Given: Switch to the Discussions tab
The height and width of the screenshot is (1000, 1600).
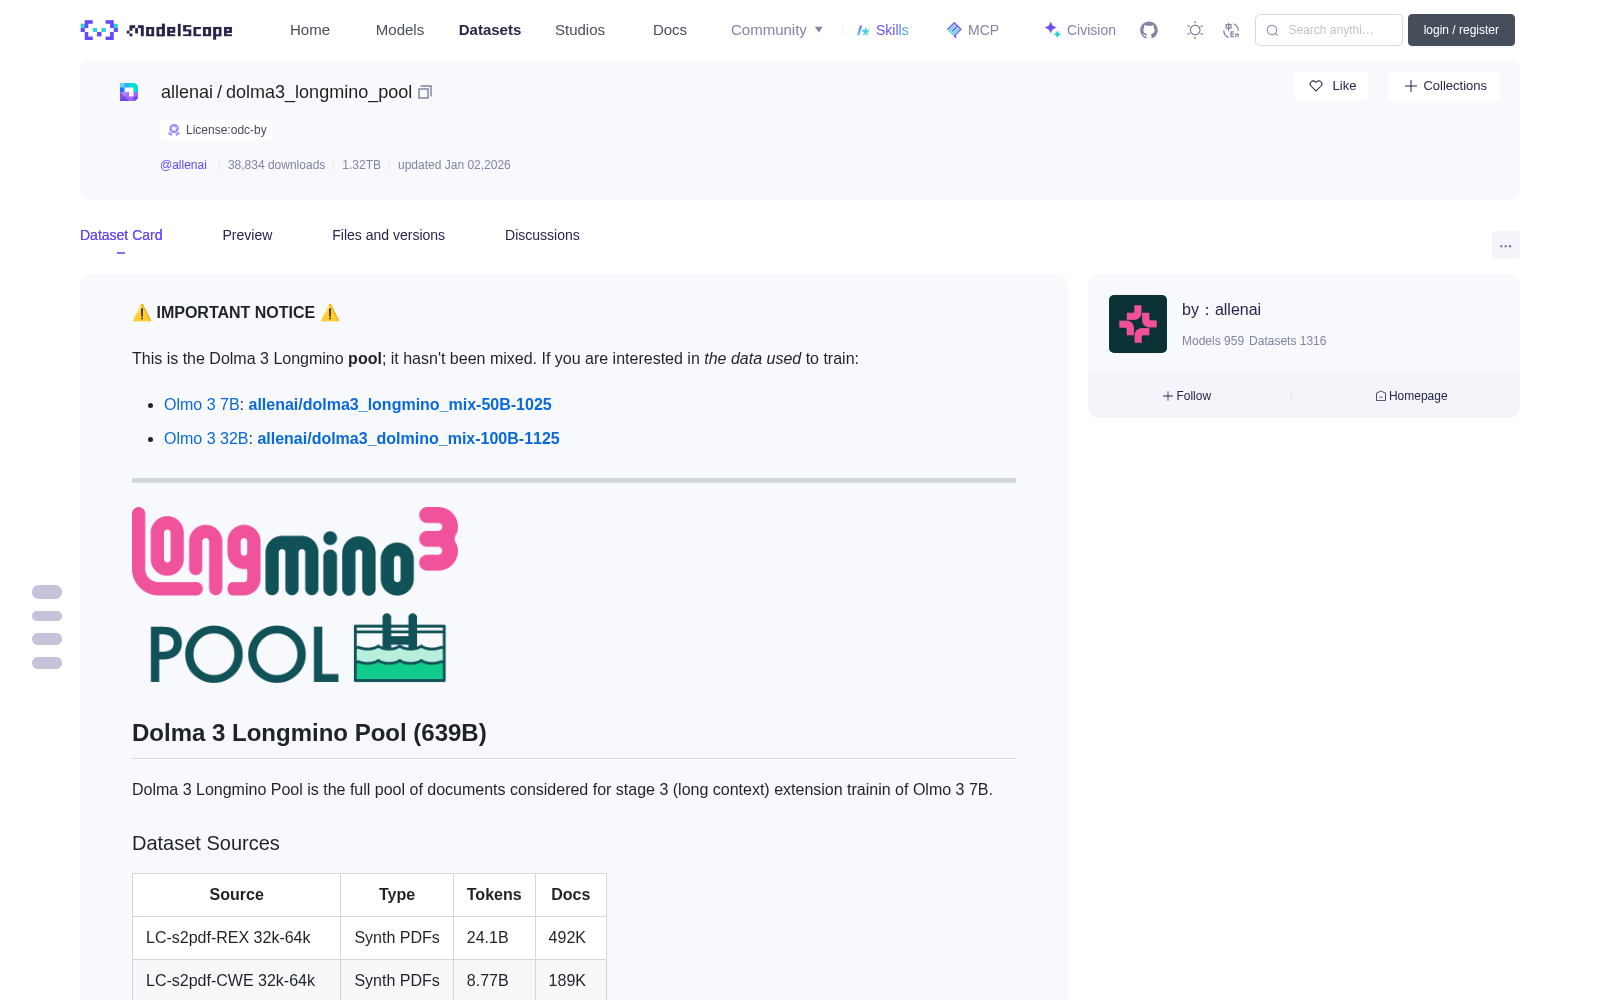Looking at the screenshot, I should tap(542, 235).
